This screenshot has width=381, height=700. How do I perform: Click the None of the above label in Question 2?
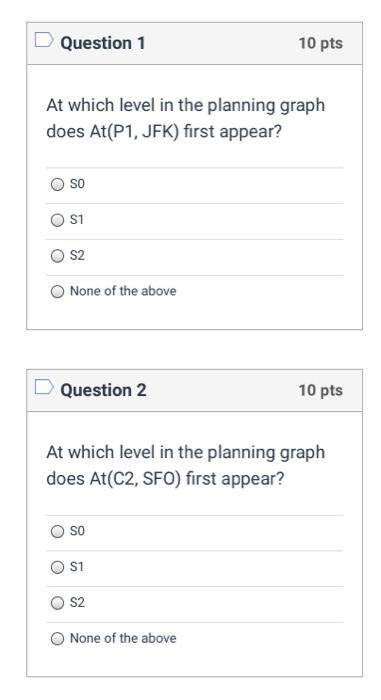pyautogui.click(x=123, y=638)
